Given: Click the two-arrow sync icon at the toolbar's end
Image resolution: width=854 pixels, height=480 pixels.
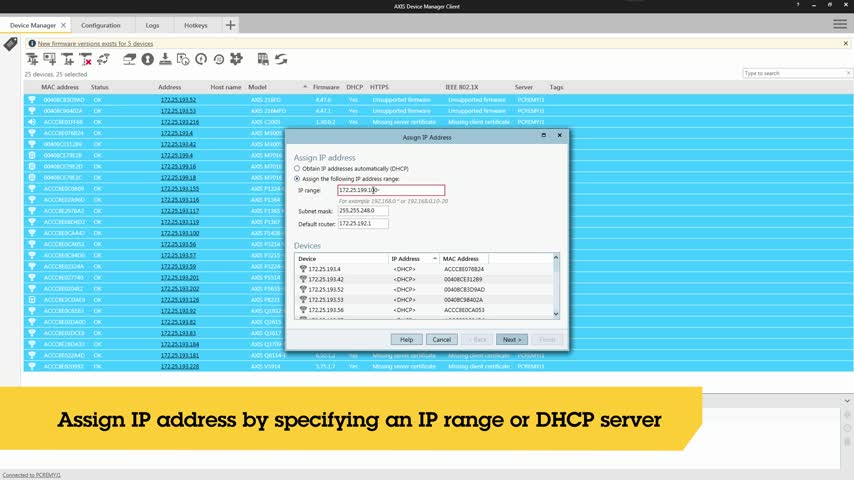Looking at the screenshot, I should 281,59.
